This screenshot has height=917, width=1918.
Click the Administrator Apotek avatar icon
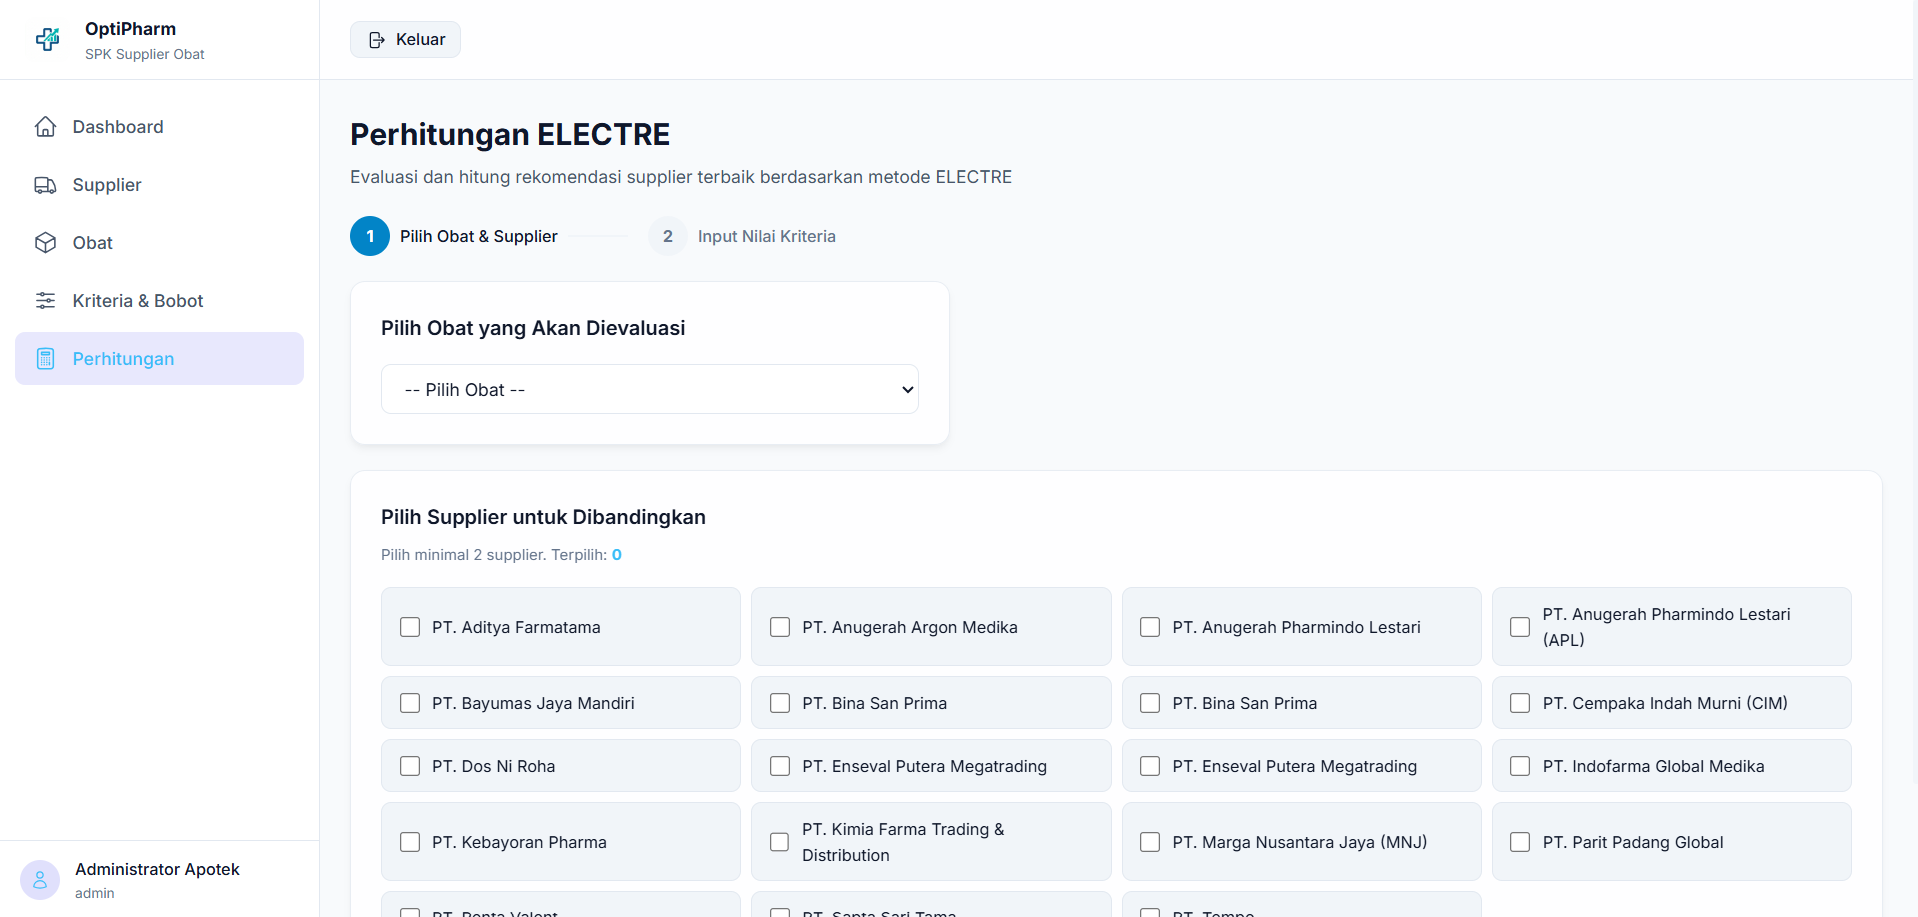(40, 880)
